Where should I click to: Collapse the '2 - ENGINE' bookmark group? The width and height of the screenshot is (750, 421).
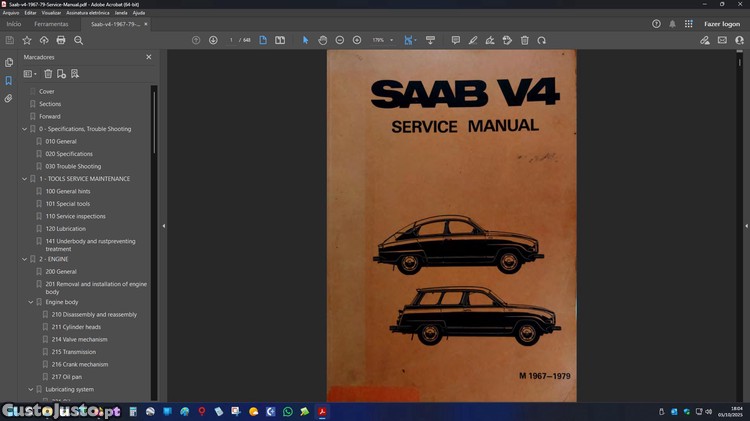pyautogui.click(x=25, y=259)
